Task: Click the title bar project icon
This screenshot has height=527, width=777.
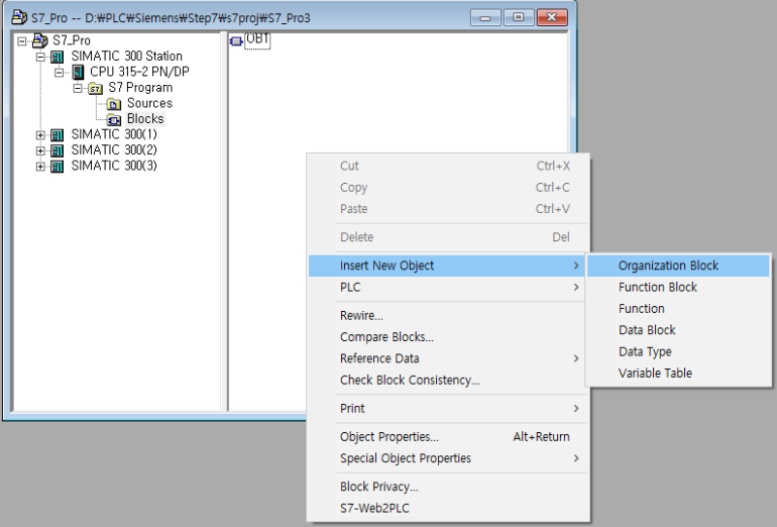Action: point(19,18)
